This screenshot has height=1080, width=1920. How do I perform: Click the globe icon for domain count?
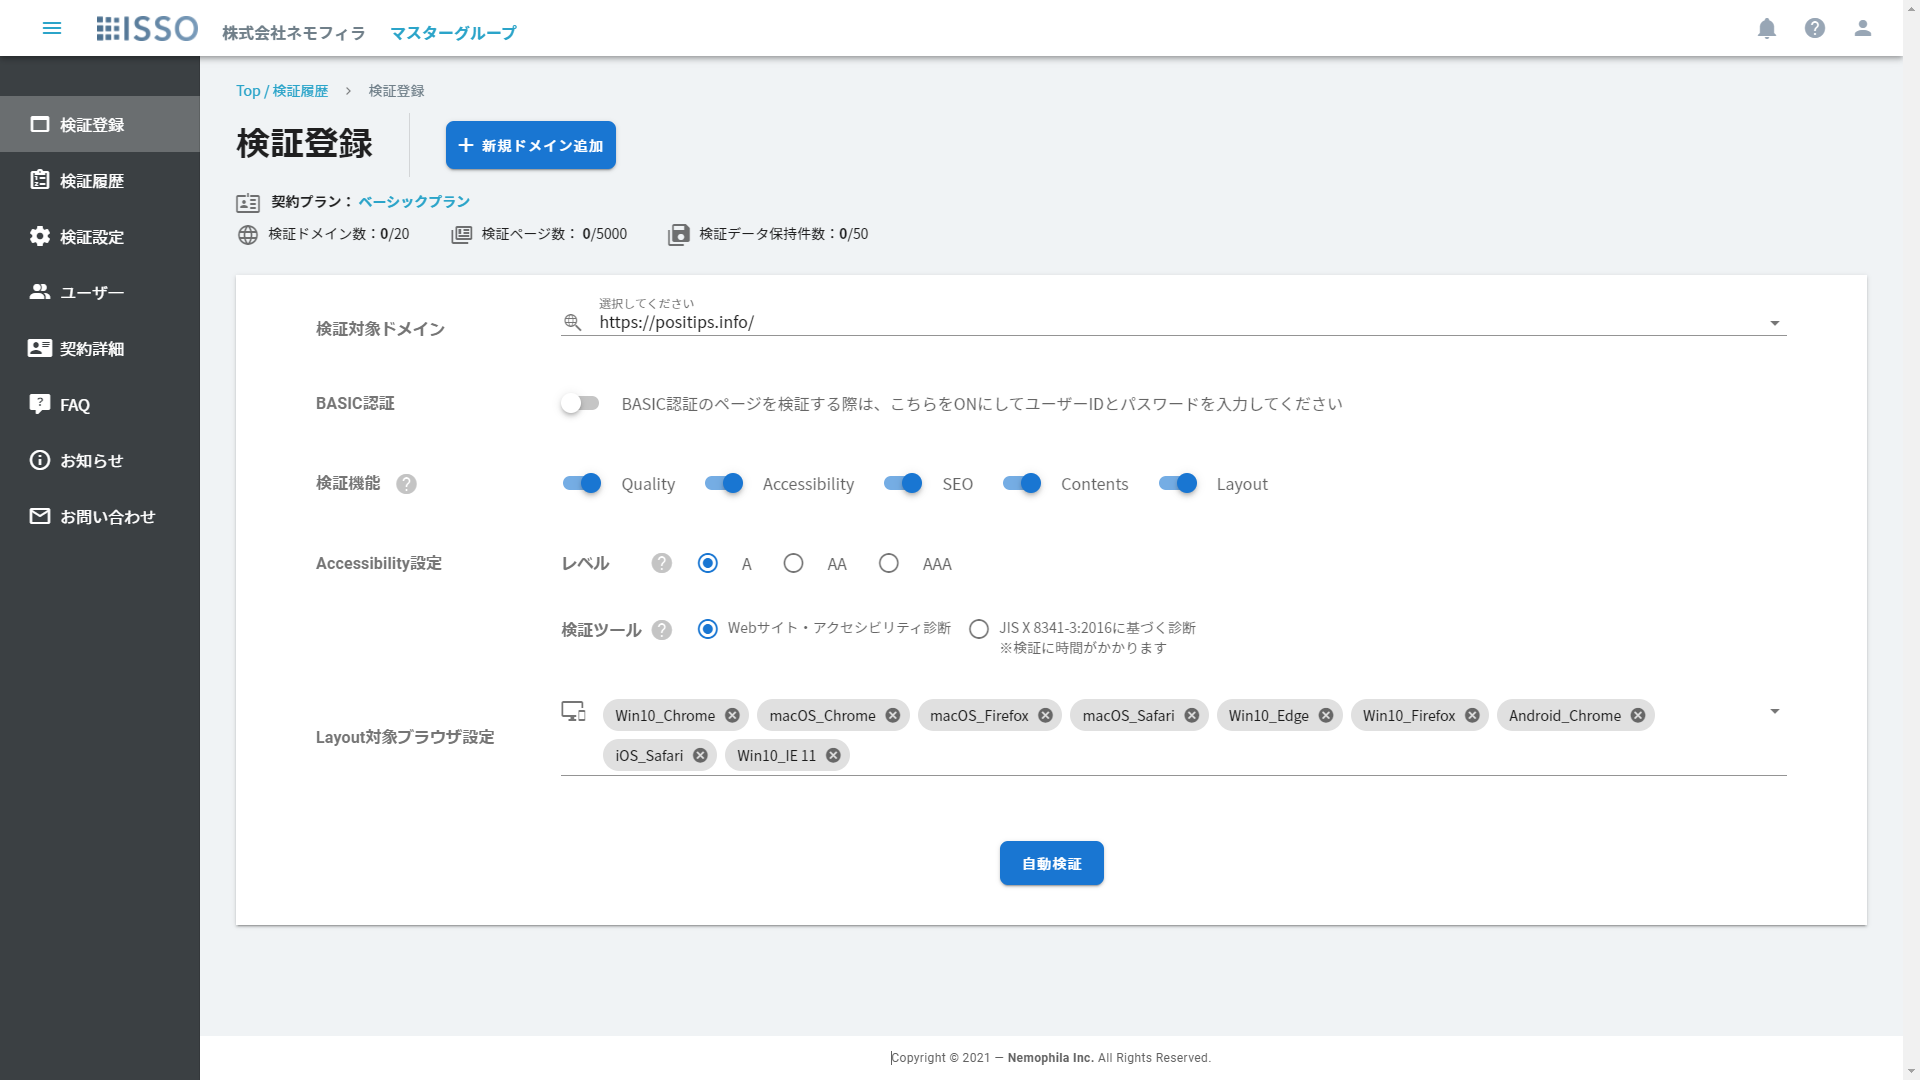(248, 235)
